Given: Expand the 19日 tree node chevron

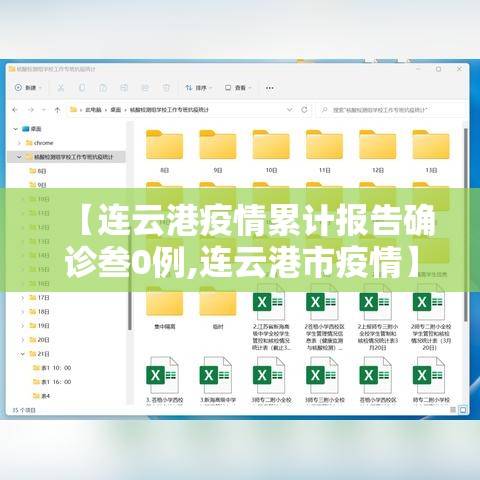Looking at the screenshot, I should tap(22, 326).
